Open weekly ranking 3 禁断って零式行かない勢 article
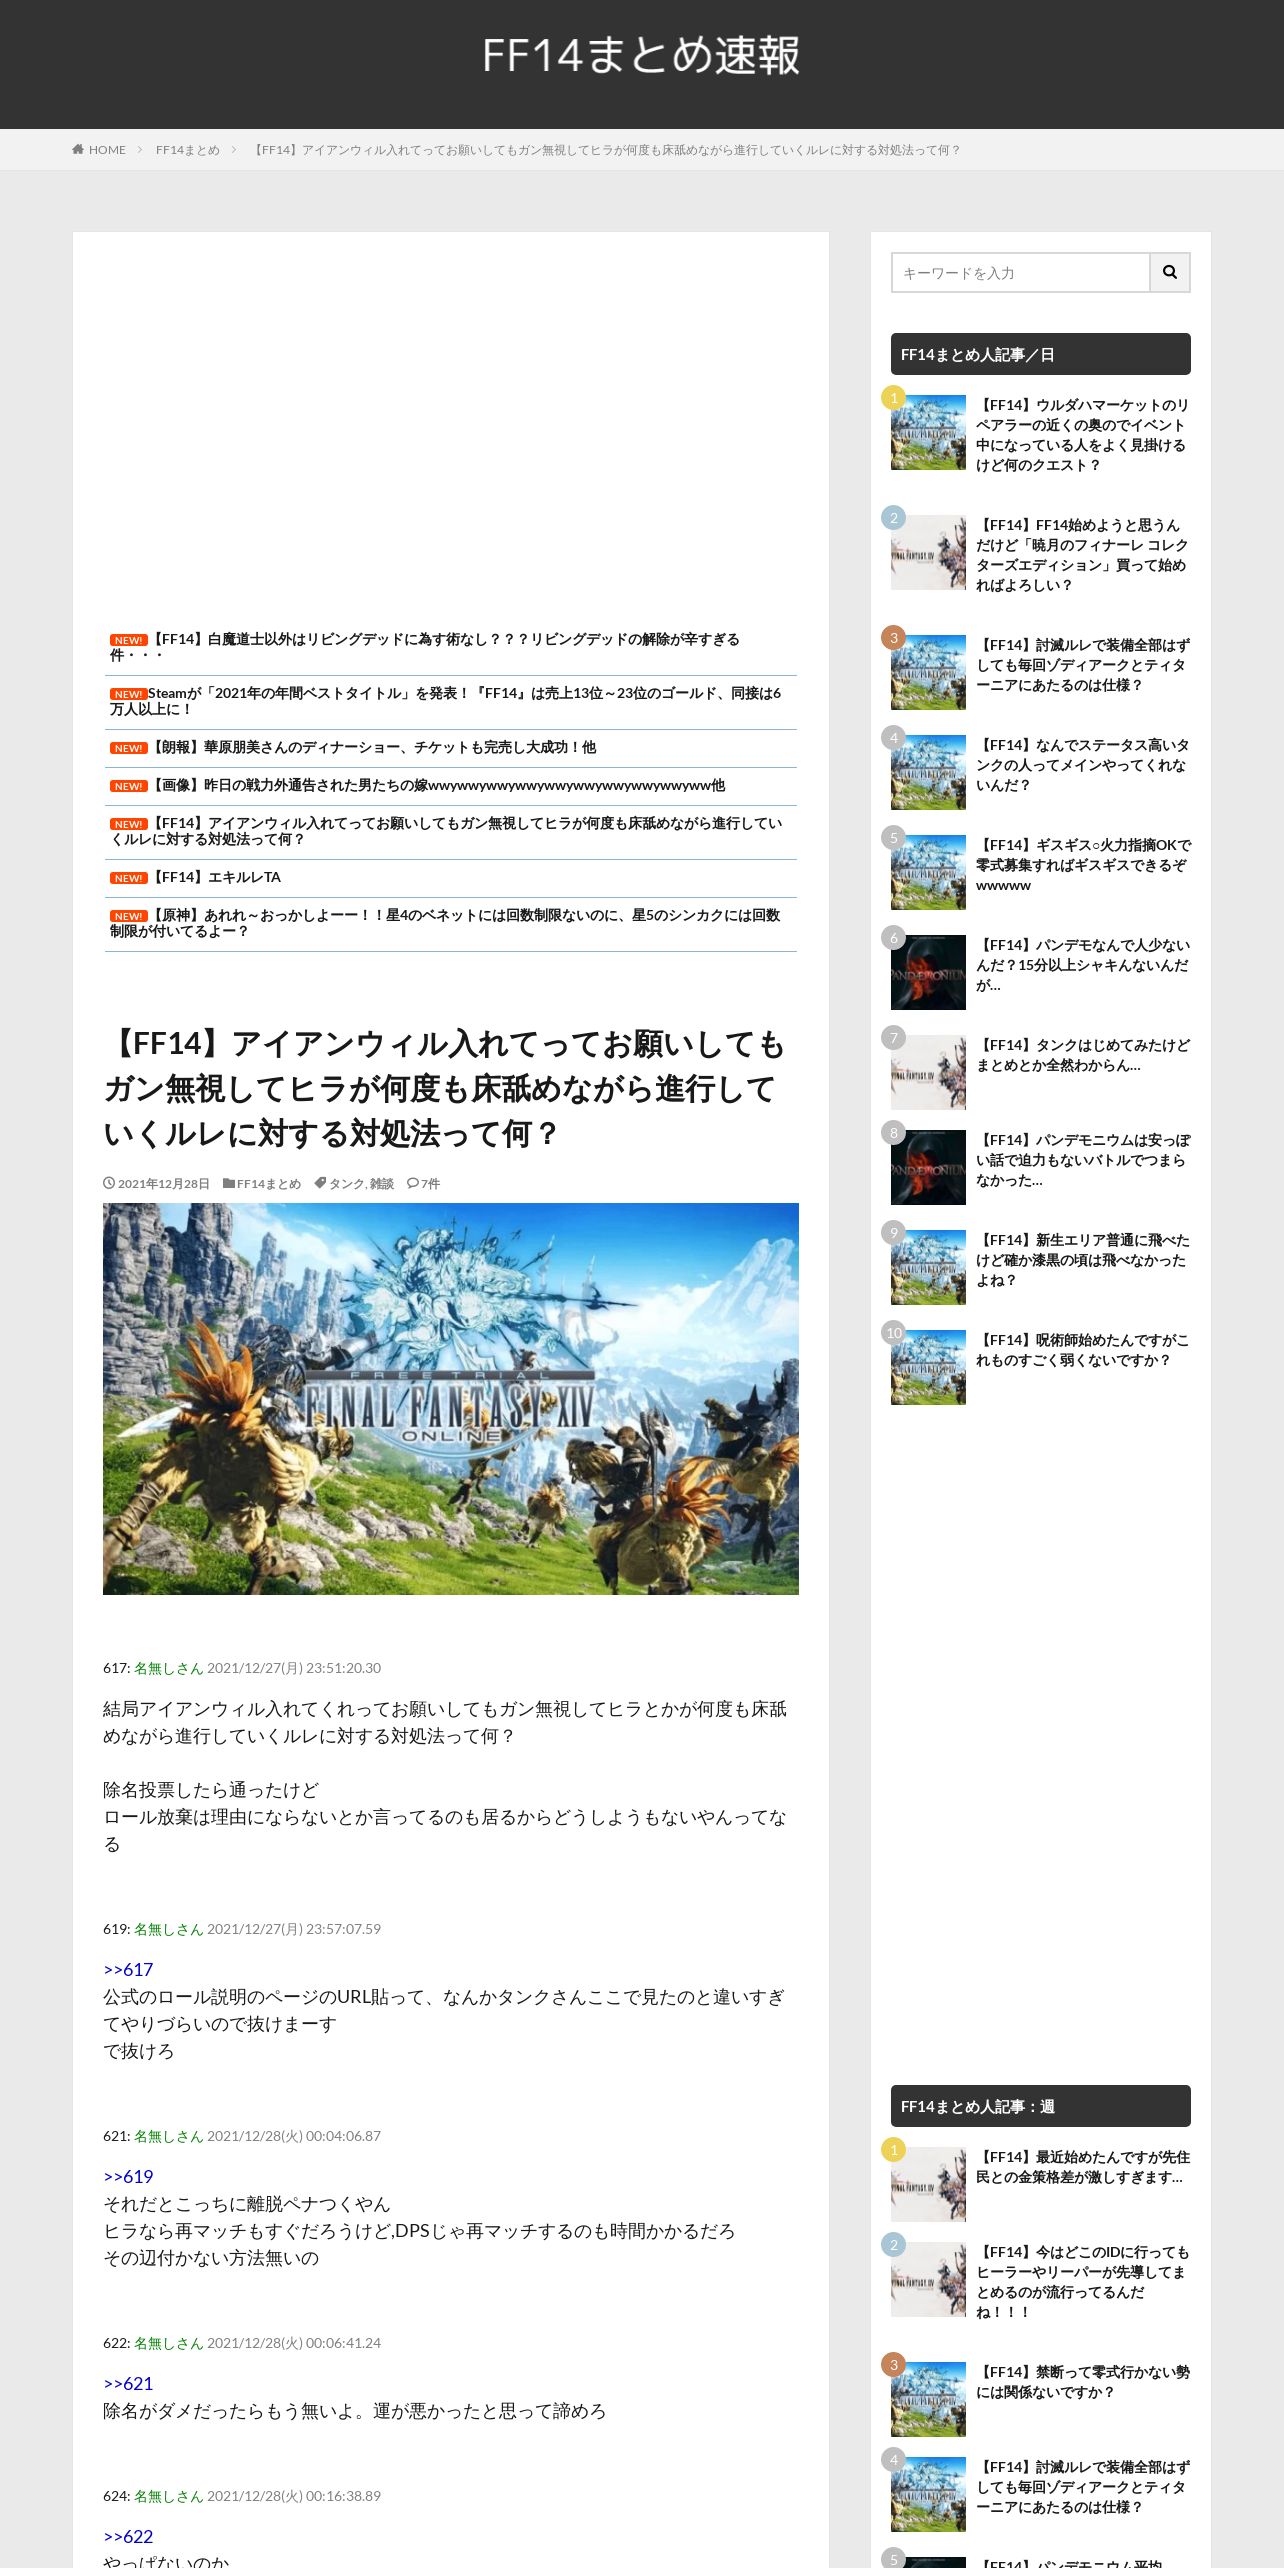1284x2568 pixels. [1083, 2382]
